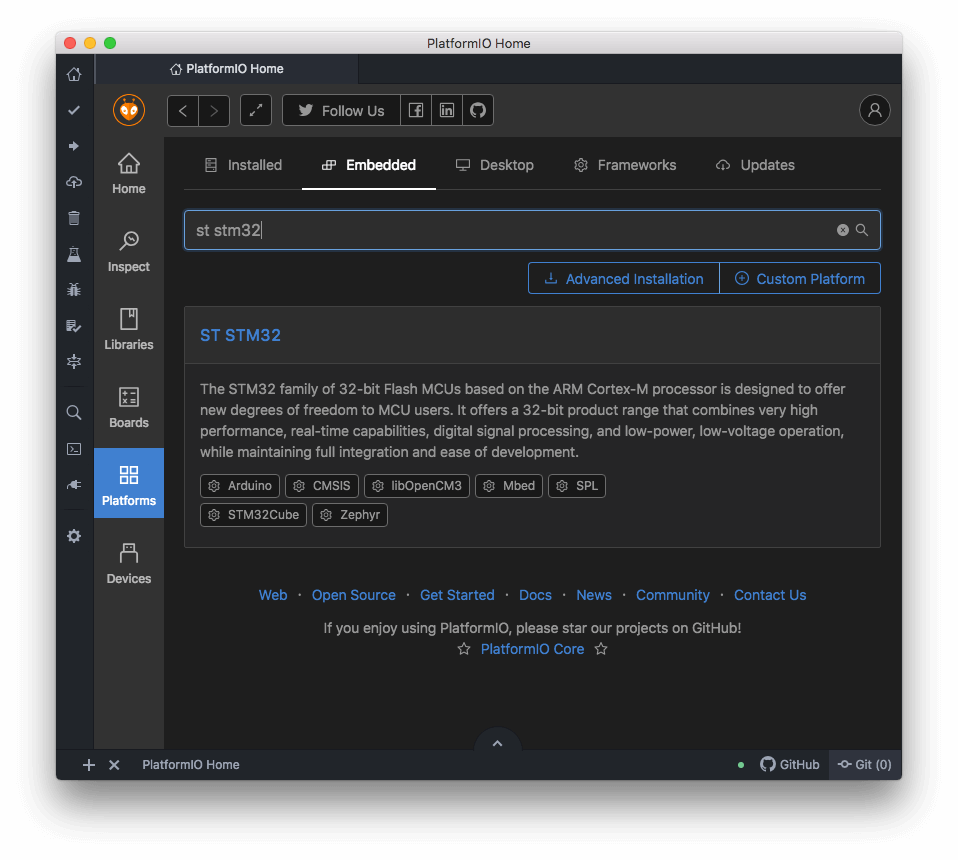This screenshot has height=860, width=958.
Task: Click the Mbed framework tag
Action: click(509, 486)
